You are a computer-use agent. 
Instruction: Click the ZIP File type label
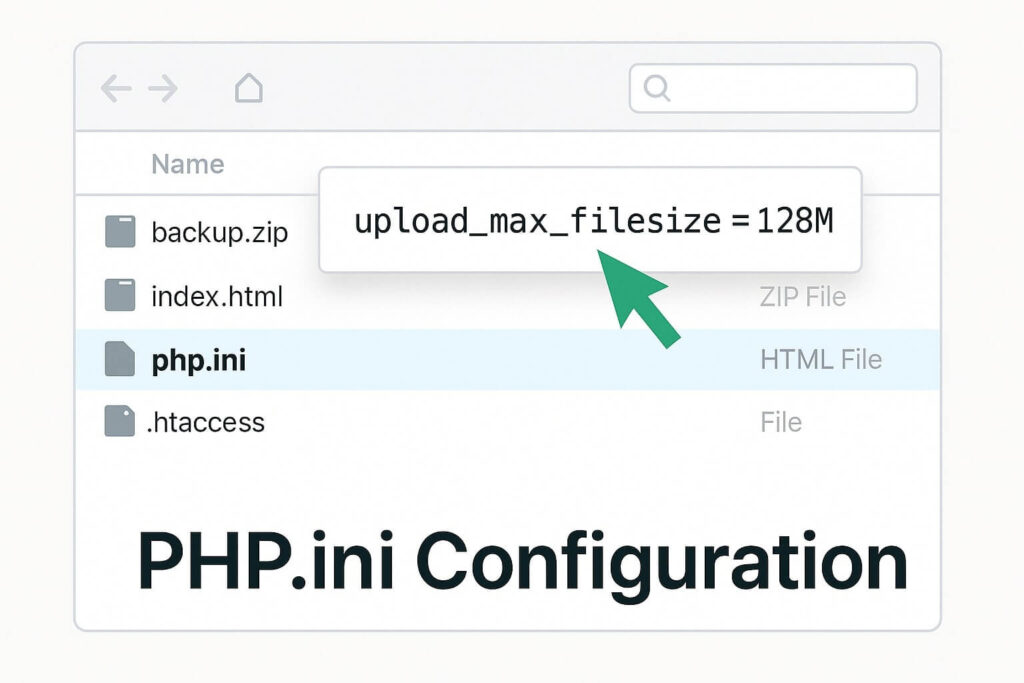tap(801, 296)
